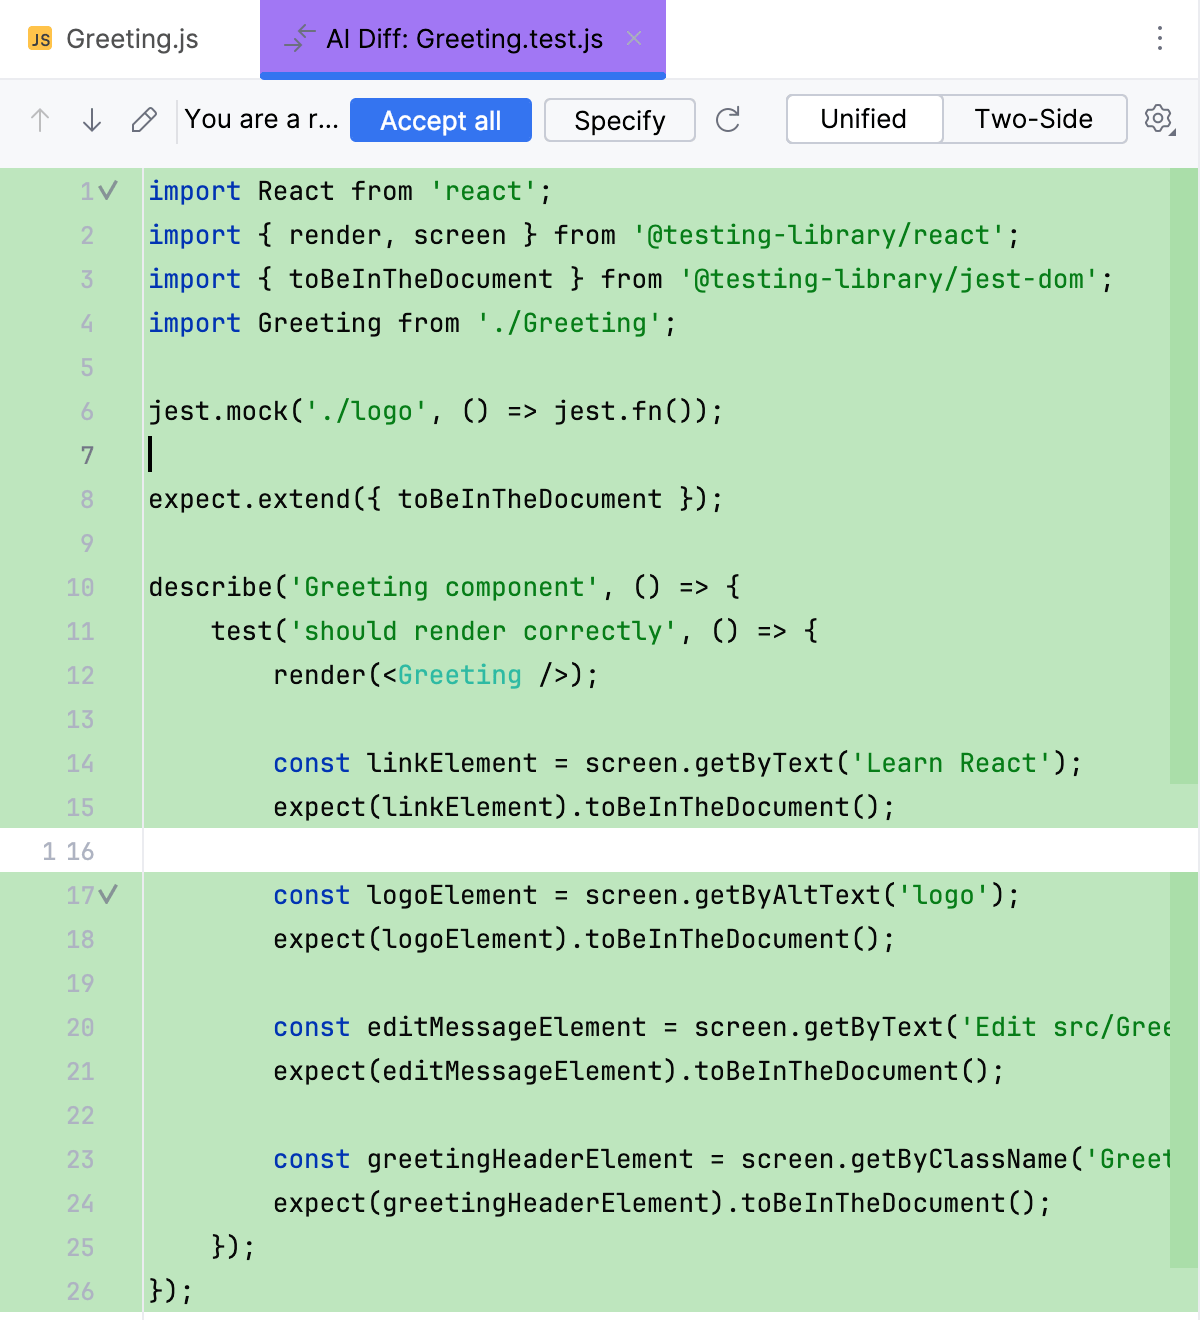The height and width of the screenshot is (1320, 1200).
Task: Open diff settings via the gear icon
Action: click(1155, 119)
